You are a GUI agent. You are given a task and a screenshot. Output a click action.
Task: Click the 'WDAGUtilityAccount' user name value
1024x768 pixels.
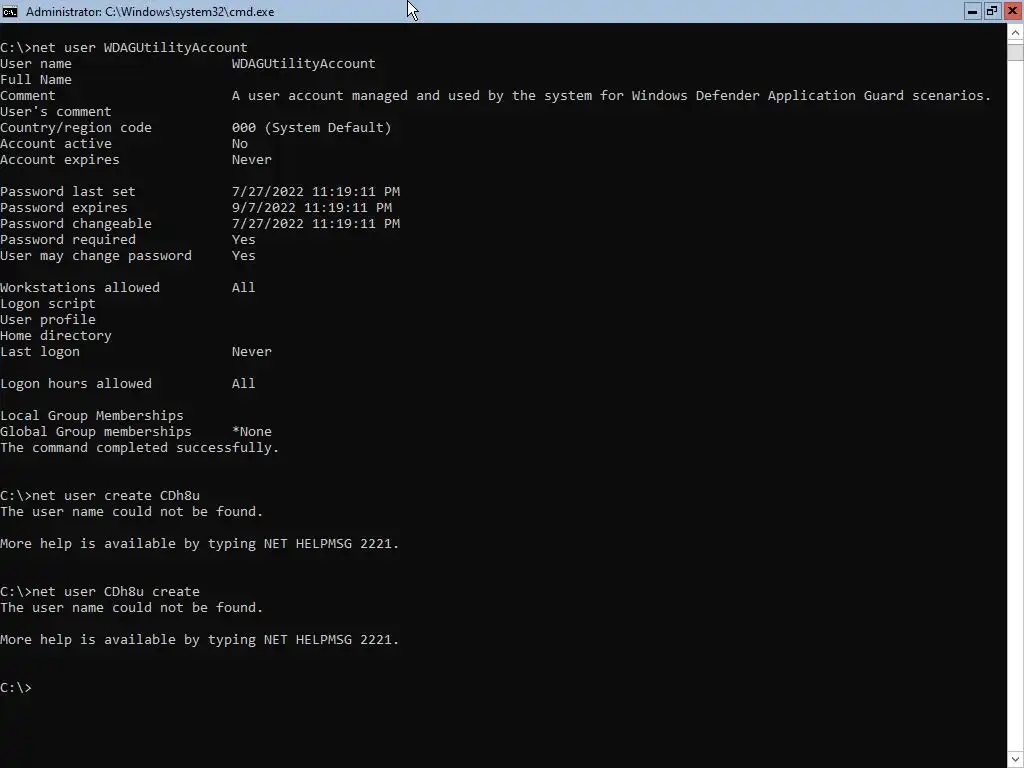304,63
